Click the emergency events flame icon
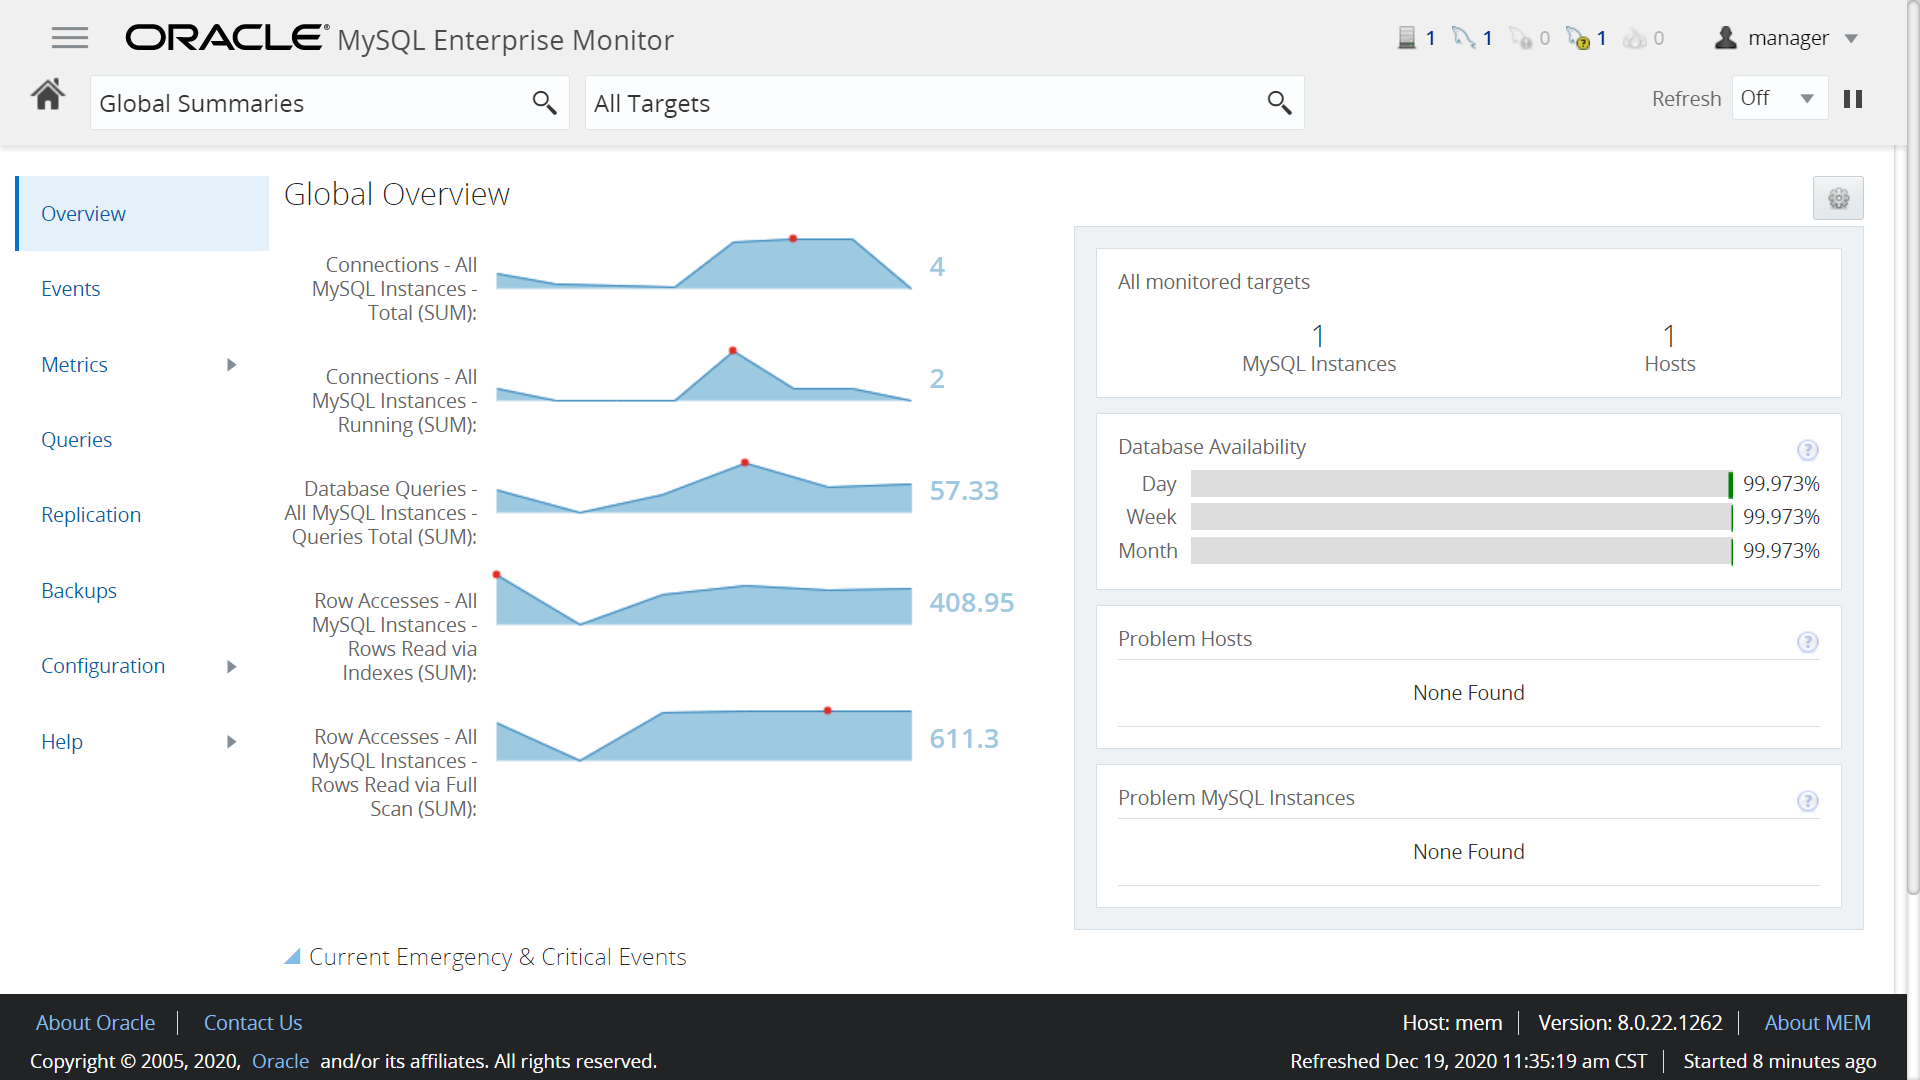Image resolution: width=1920 pixels, height=1080 pixels. click(1635, 38)
